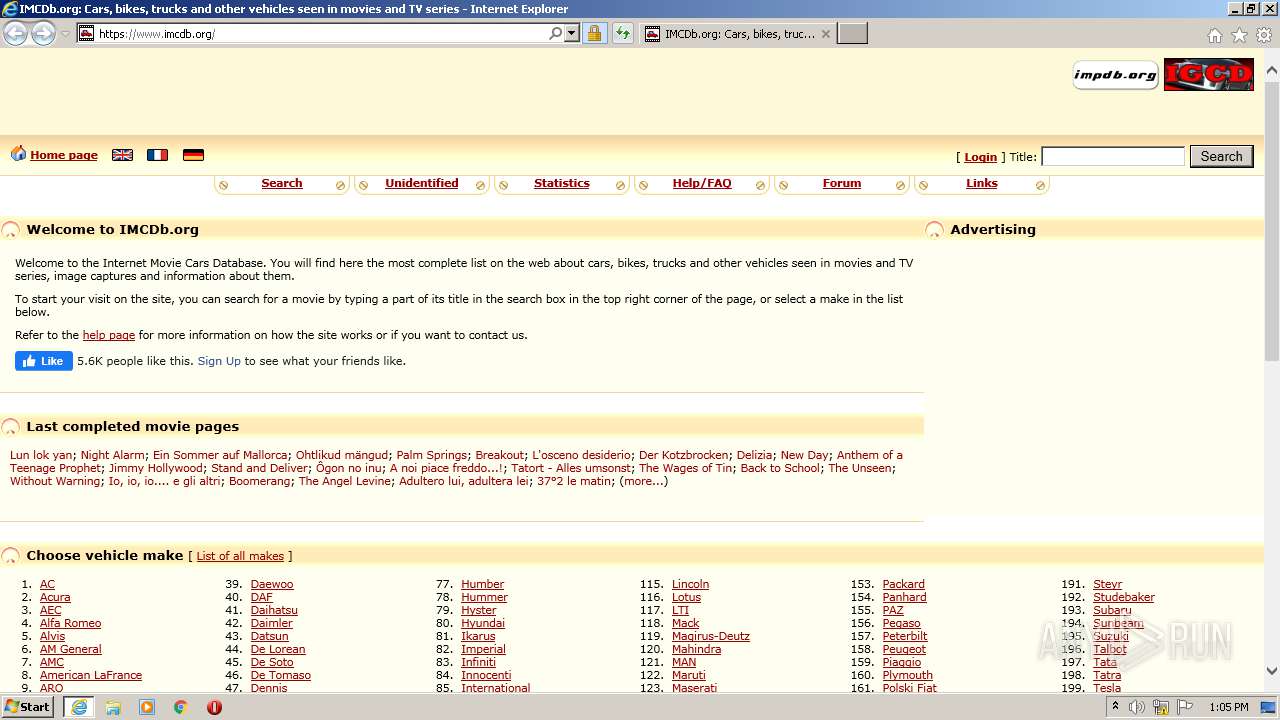This screenshot has height=720, width=1280.
Task: Open a new blank tab
Action: [852, 33]
